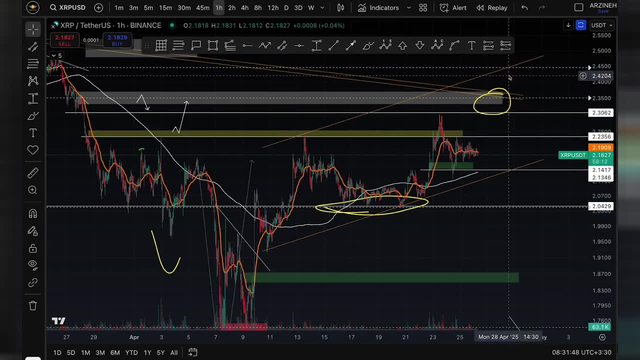
Task: Open the indicator templates grid icon
Action: point(423,8)
